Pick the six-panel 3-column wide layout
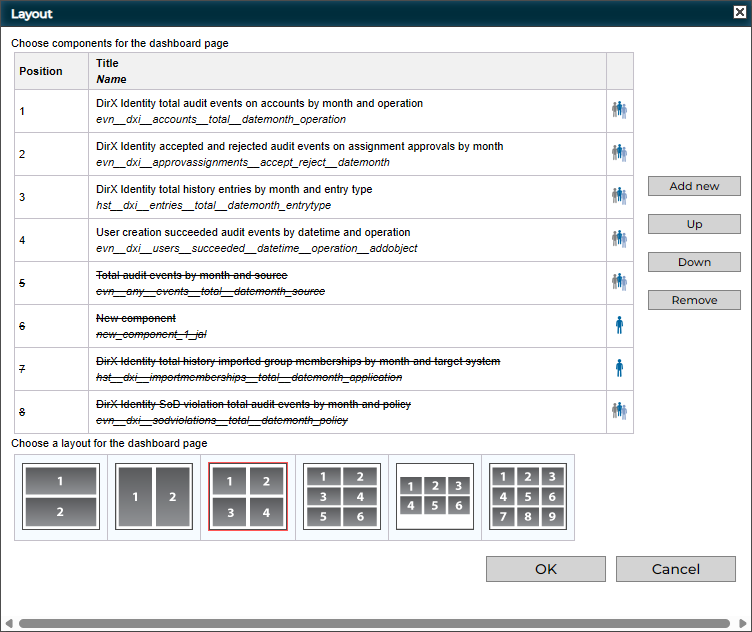 [x=435, y=497]
